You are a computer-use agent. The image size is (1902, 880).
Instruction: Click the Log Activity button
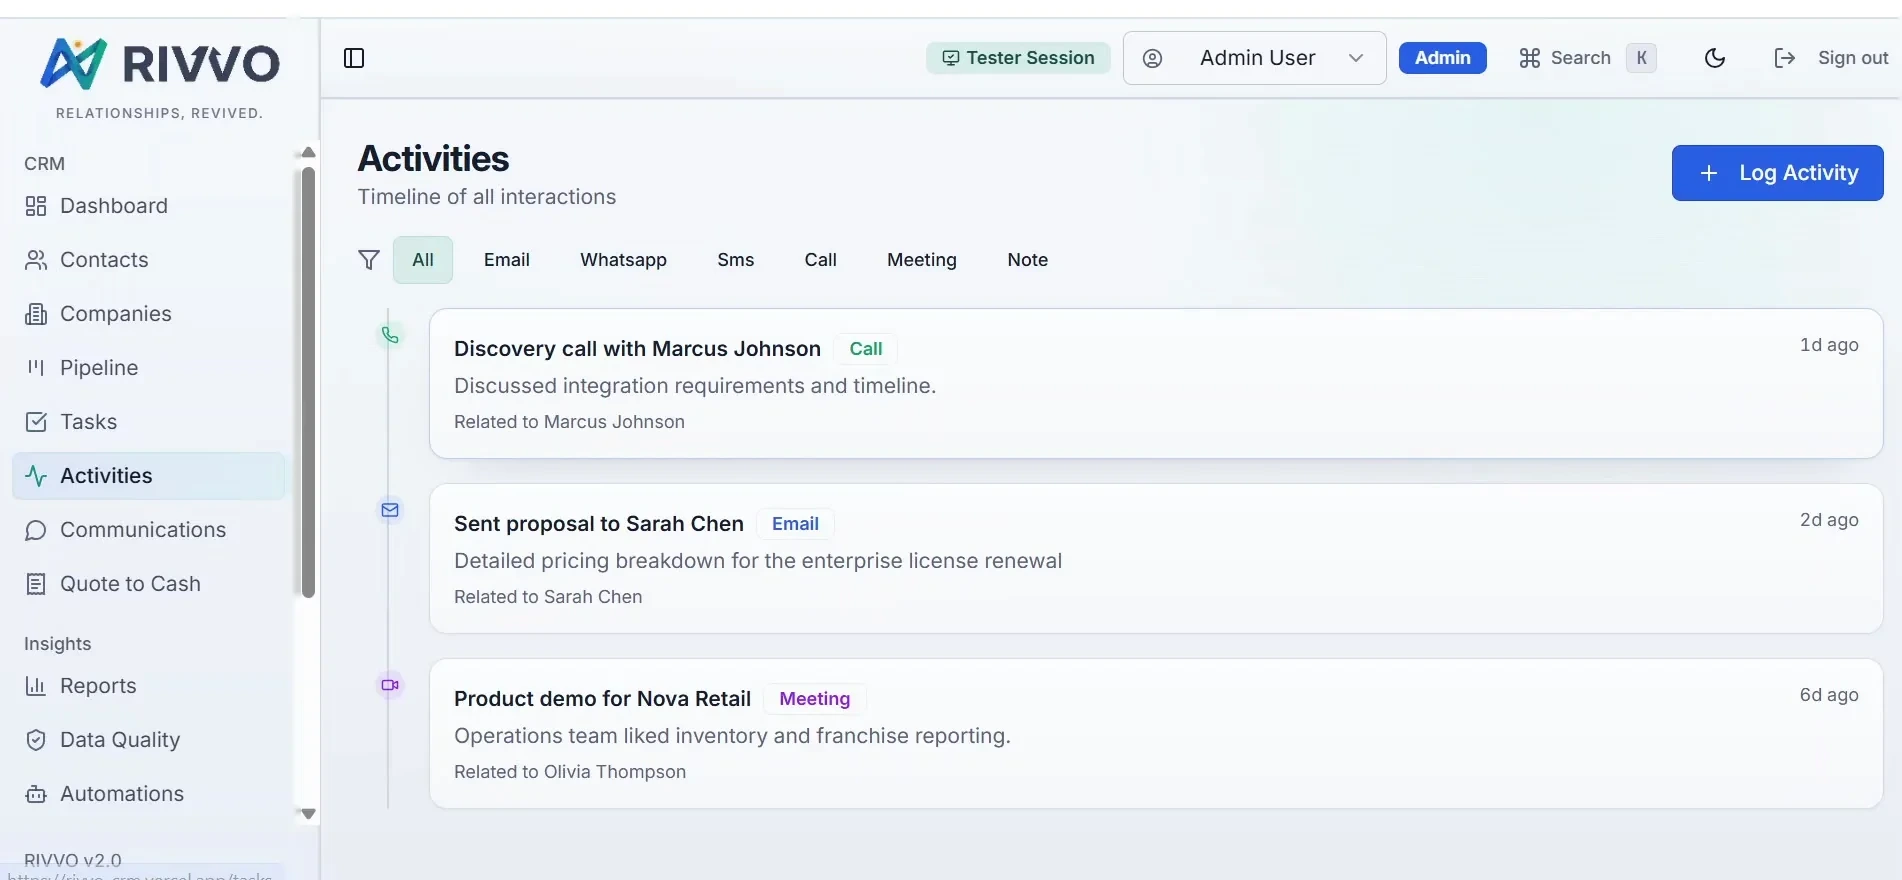(1777, 173)
